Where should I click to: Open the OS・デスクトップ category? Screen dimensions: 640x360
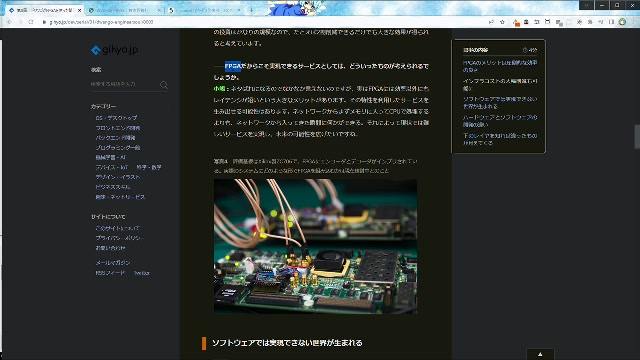116,118
